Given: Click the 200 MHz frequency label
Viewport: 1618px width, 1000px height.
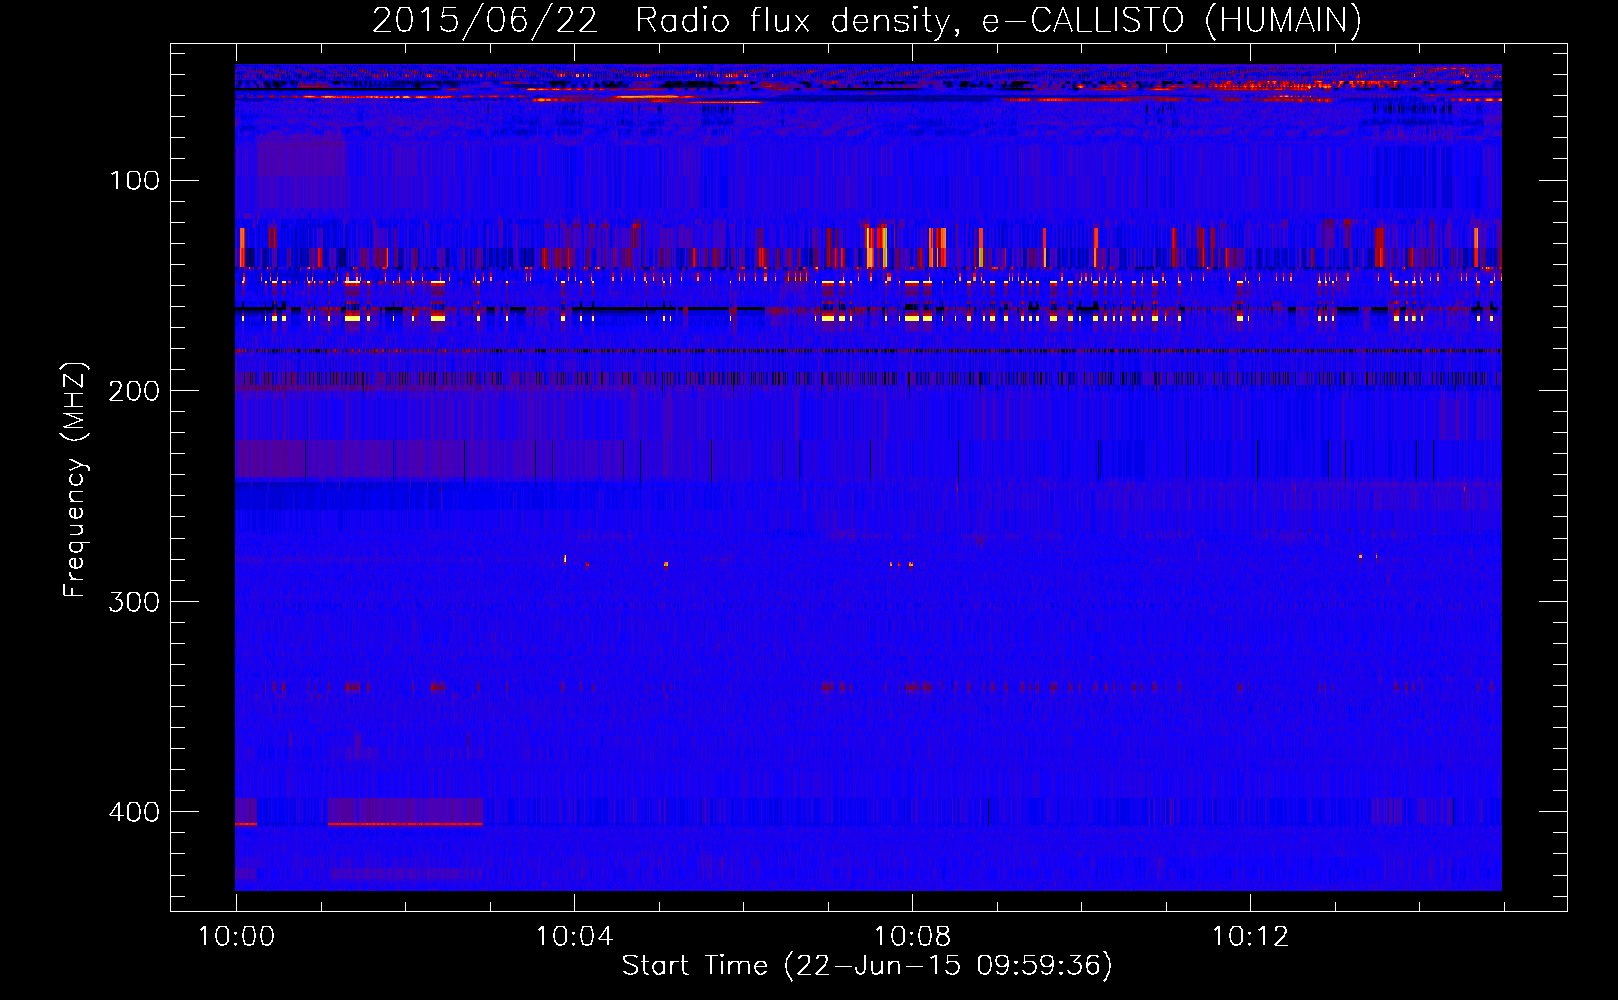Looking at the screenshot, I should 134,390.
